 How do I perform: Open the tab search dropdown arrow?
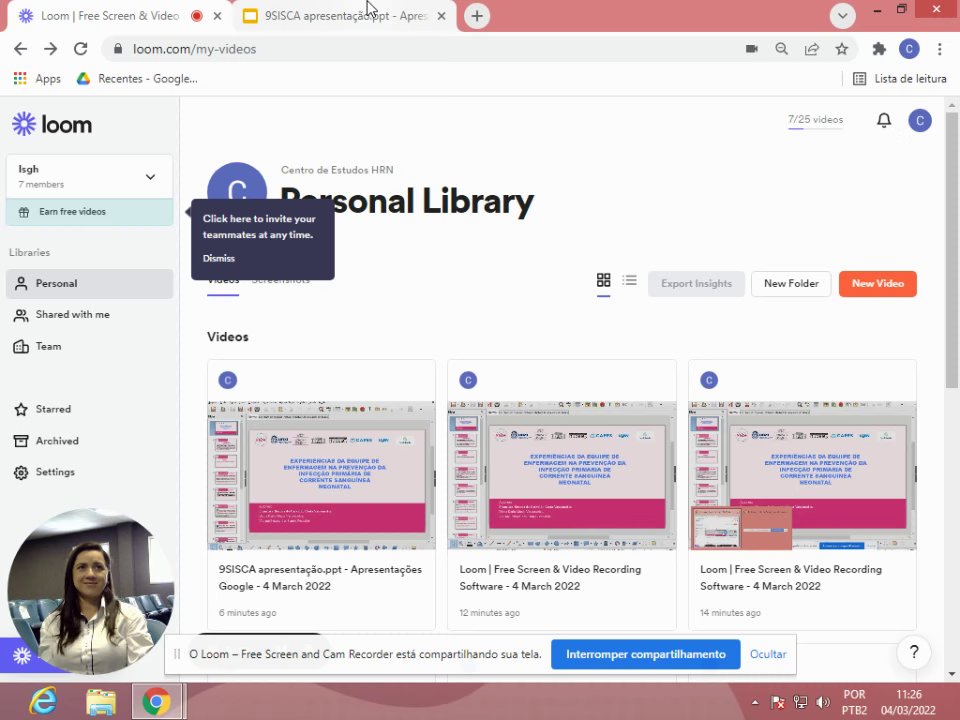click(842, 16)
